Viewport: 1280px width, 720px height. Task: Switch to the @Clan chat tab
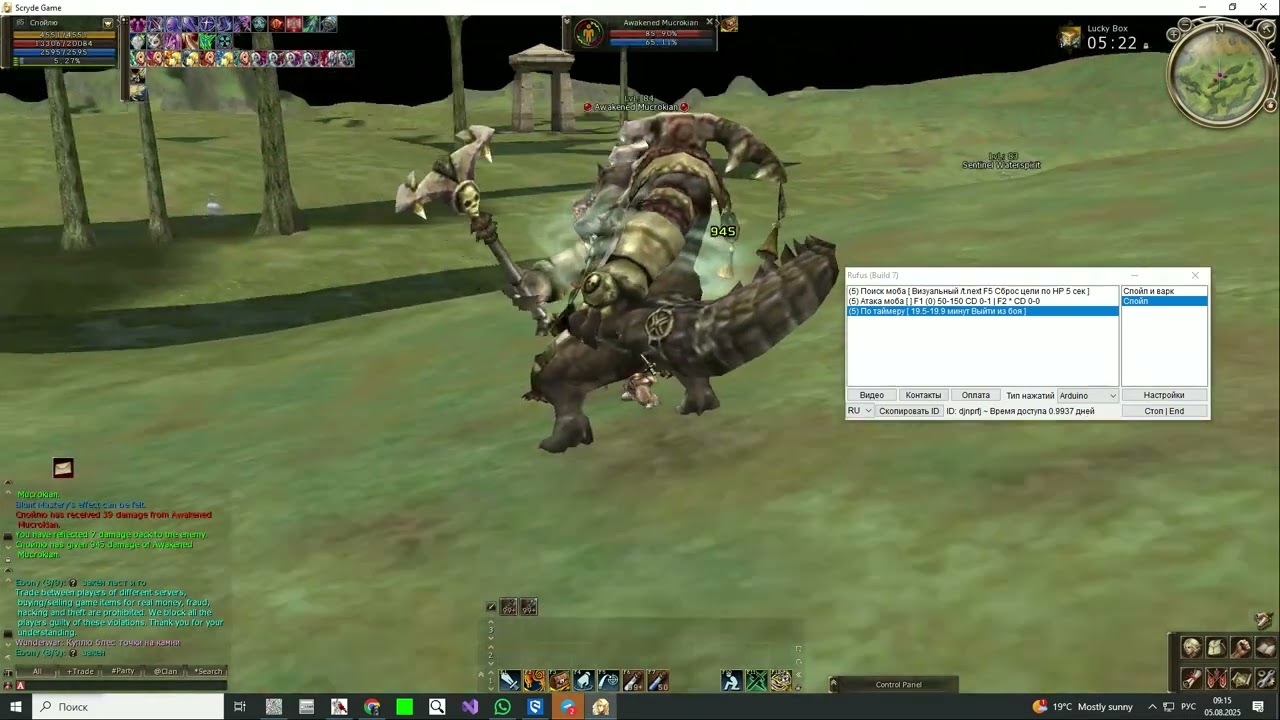point(165,671)
